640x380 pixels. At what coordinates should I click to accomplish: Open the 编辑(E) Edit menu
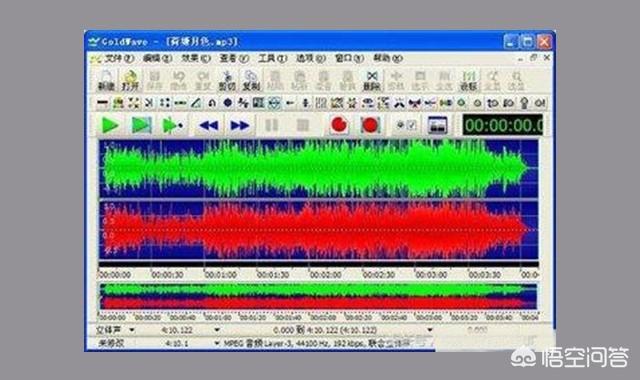(x=158, y=59)
